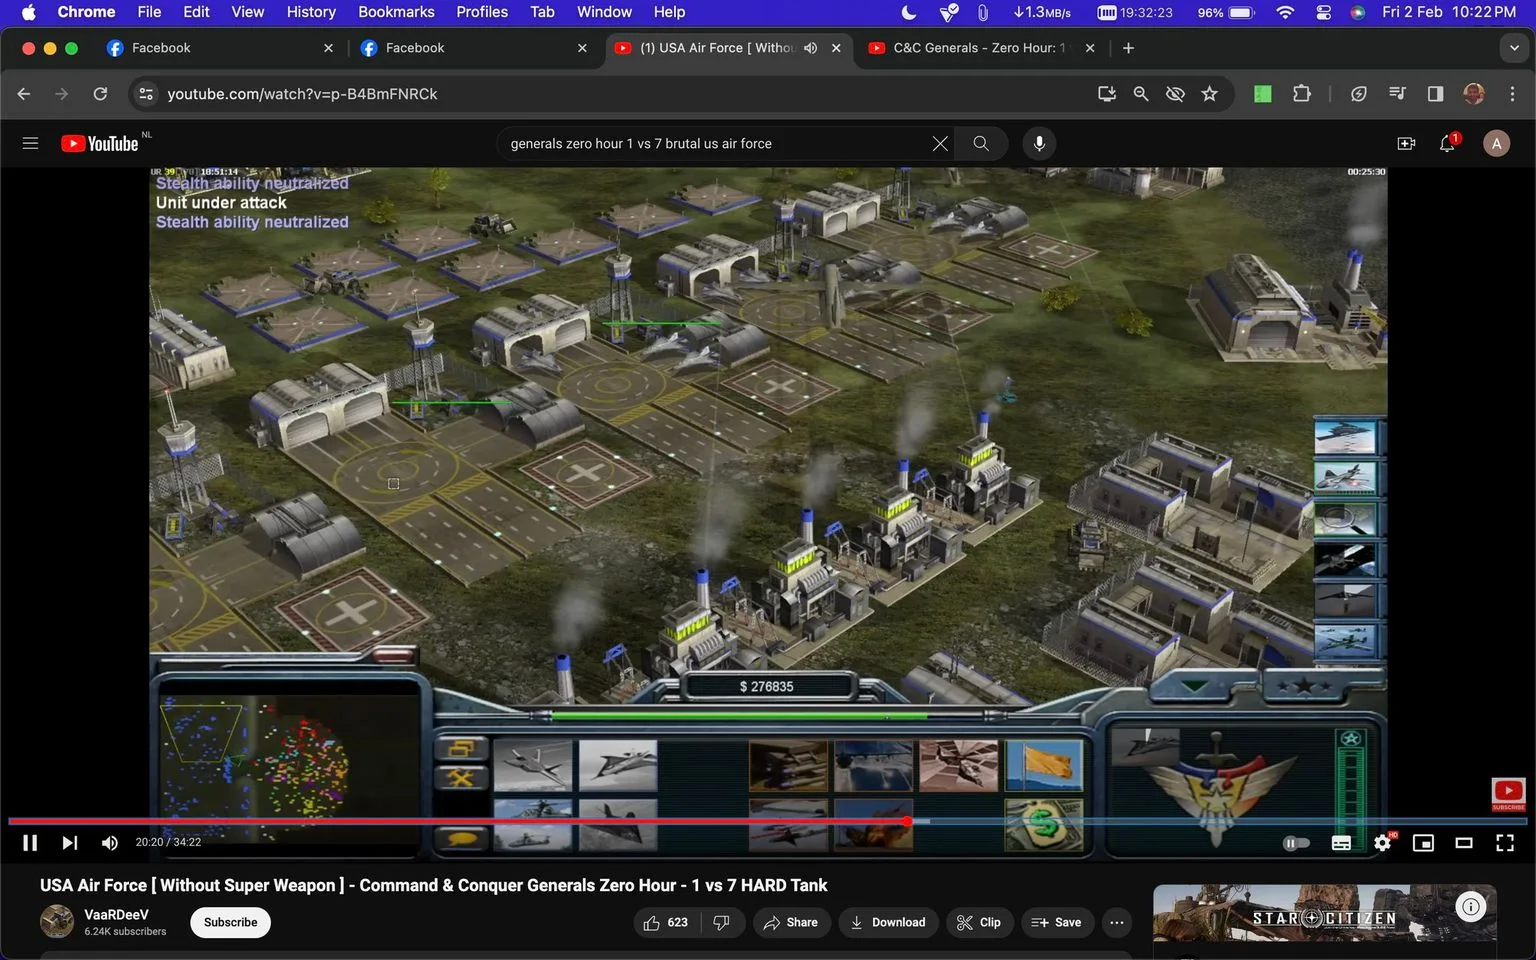
Task: Toggle the autoplay switch
Action: tap(1296, 843)
